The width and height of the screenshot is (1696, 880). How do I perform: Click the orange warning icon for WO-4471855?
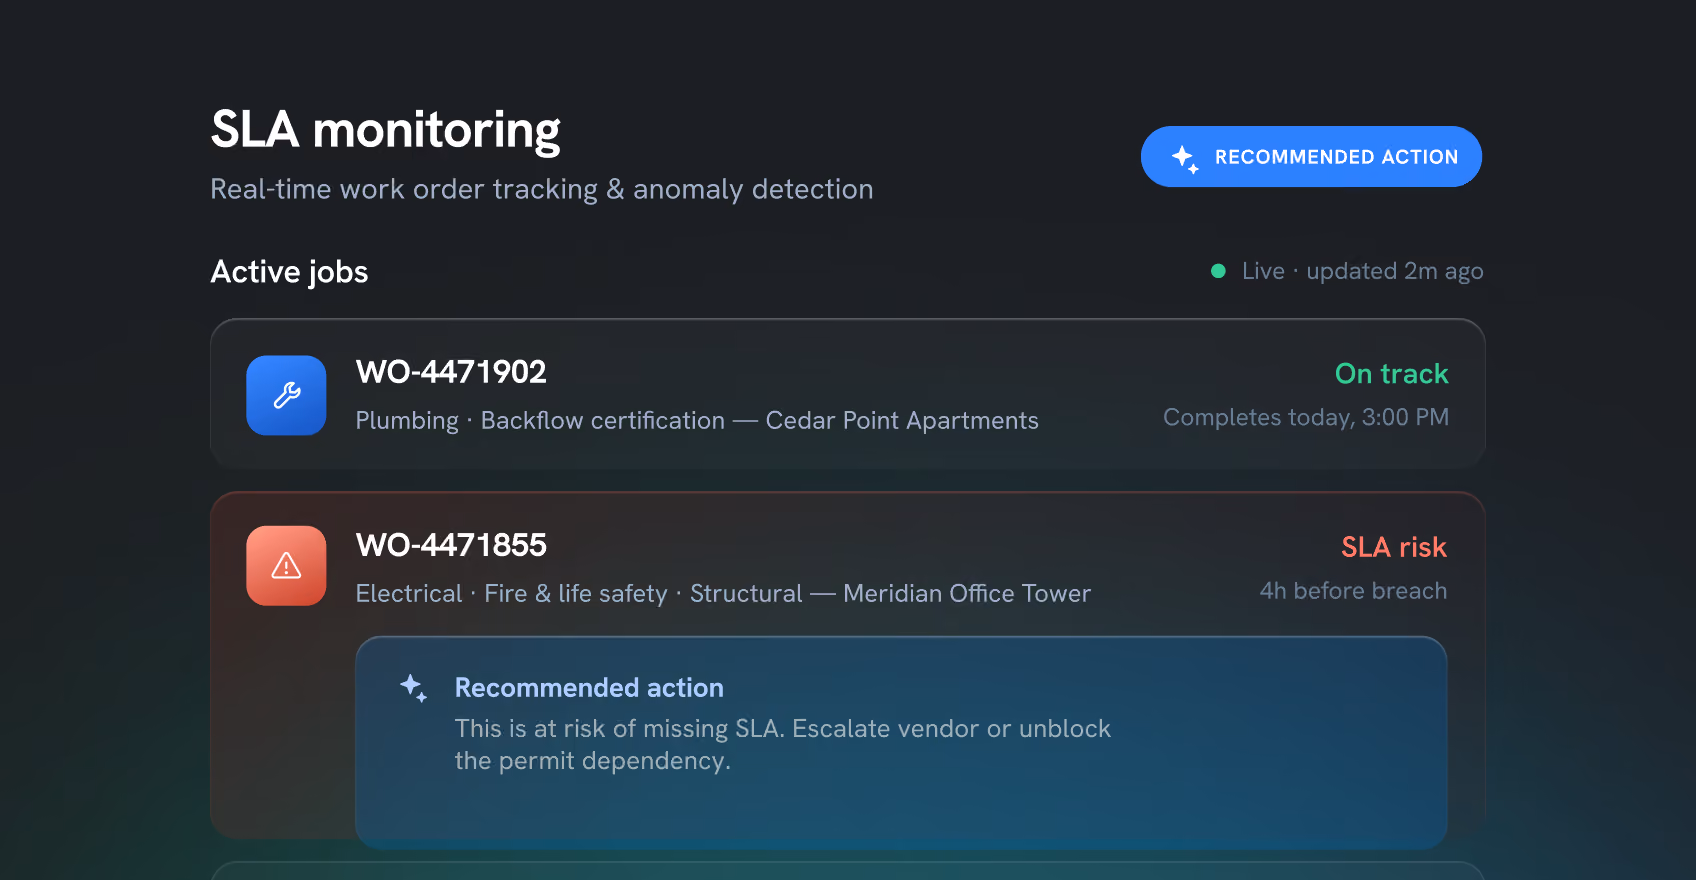286,566
